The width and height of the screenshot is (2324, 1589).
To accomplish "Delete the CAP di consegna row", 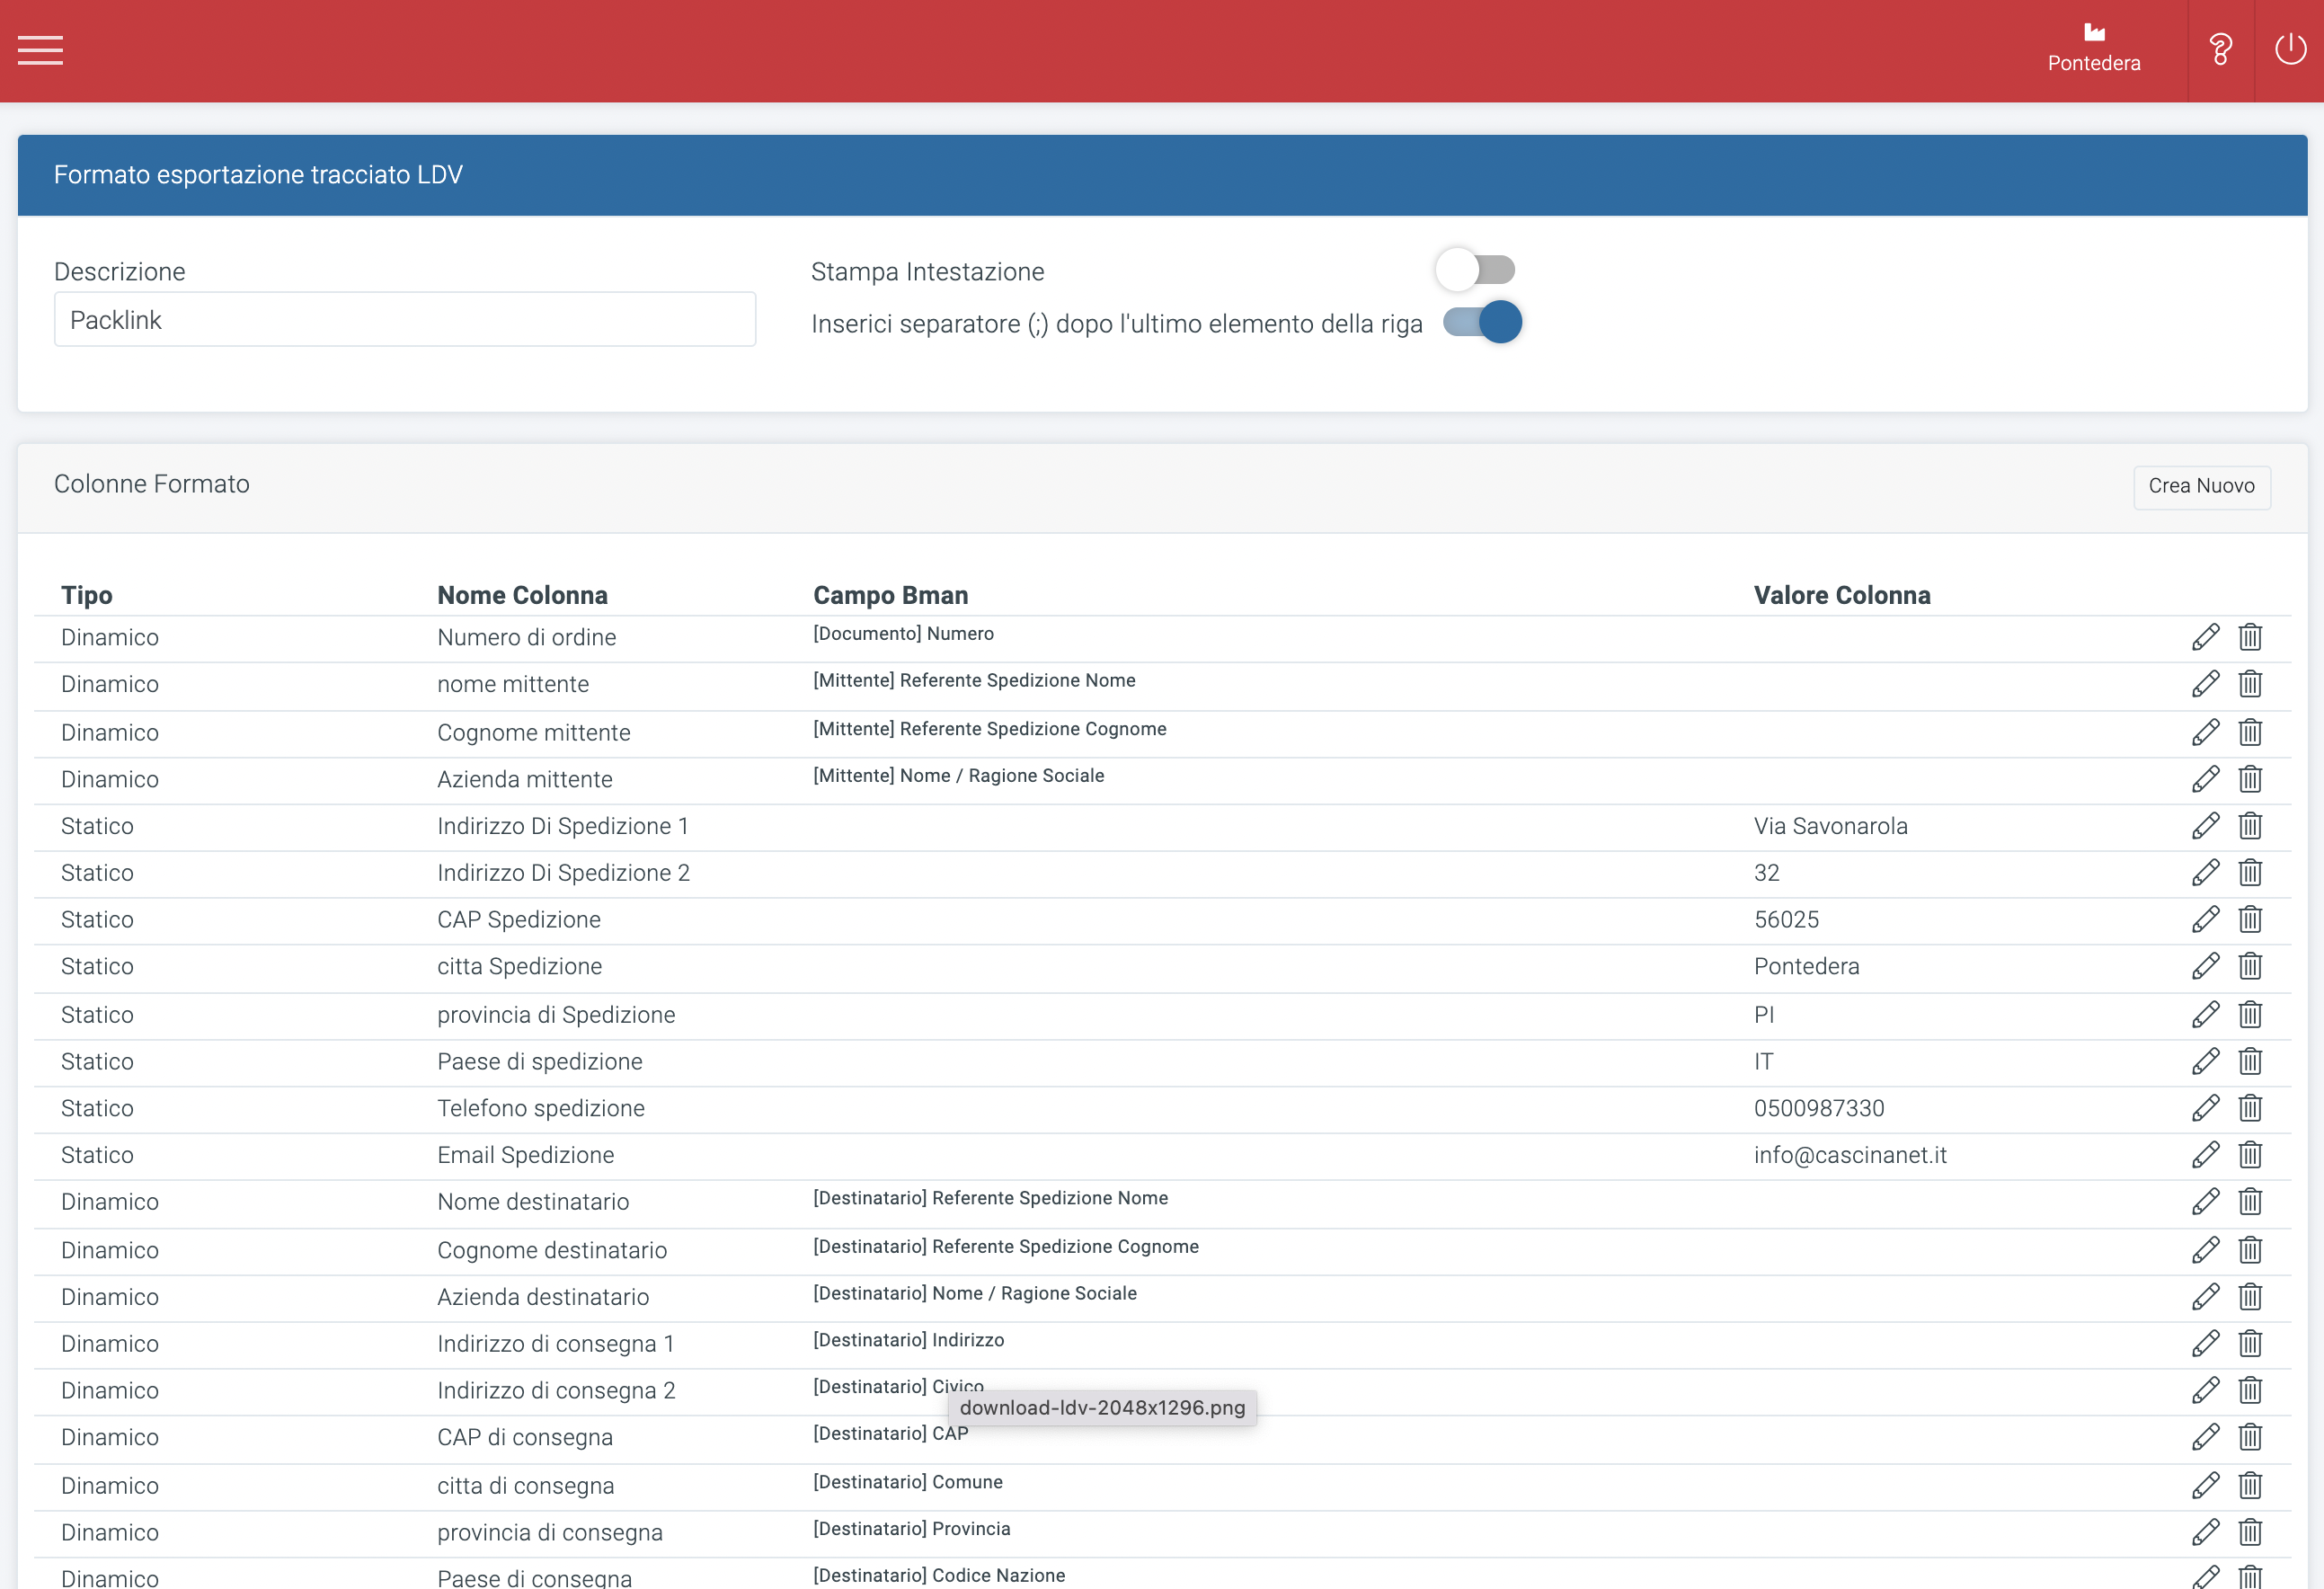I will point(2250,1438).
